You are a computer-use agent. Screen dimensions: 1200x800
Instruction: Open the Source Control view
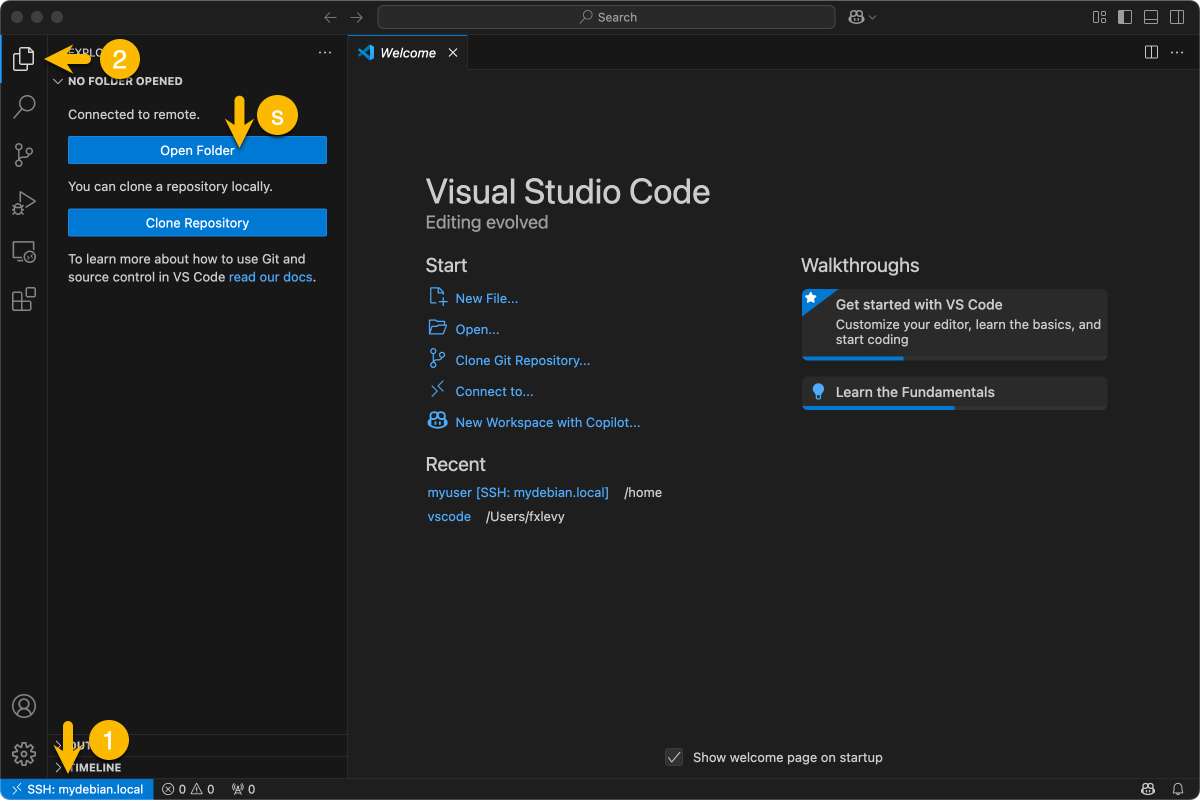24,154
